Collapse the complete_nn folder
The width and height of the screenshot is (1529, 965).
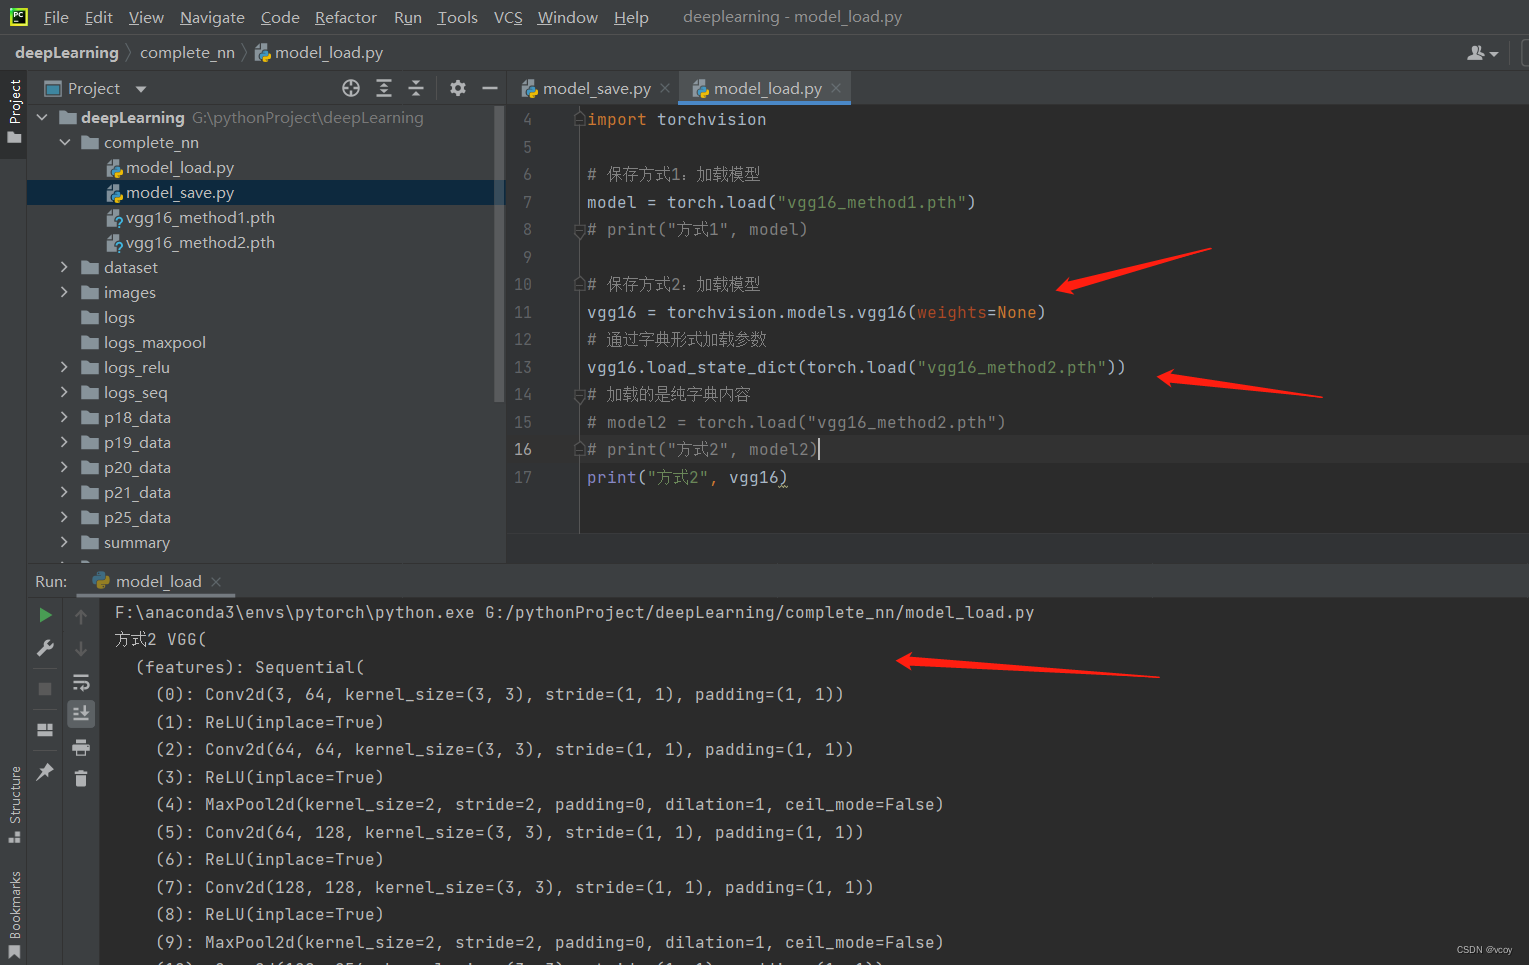[65, 142]
